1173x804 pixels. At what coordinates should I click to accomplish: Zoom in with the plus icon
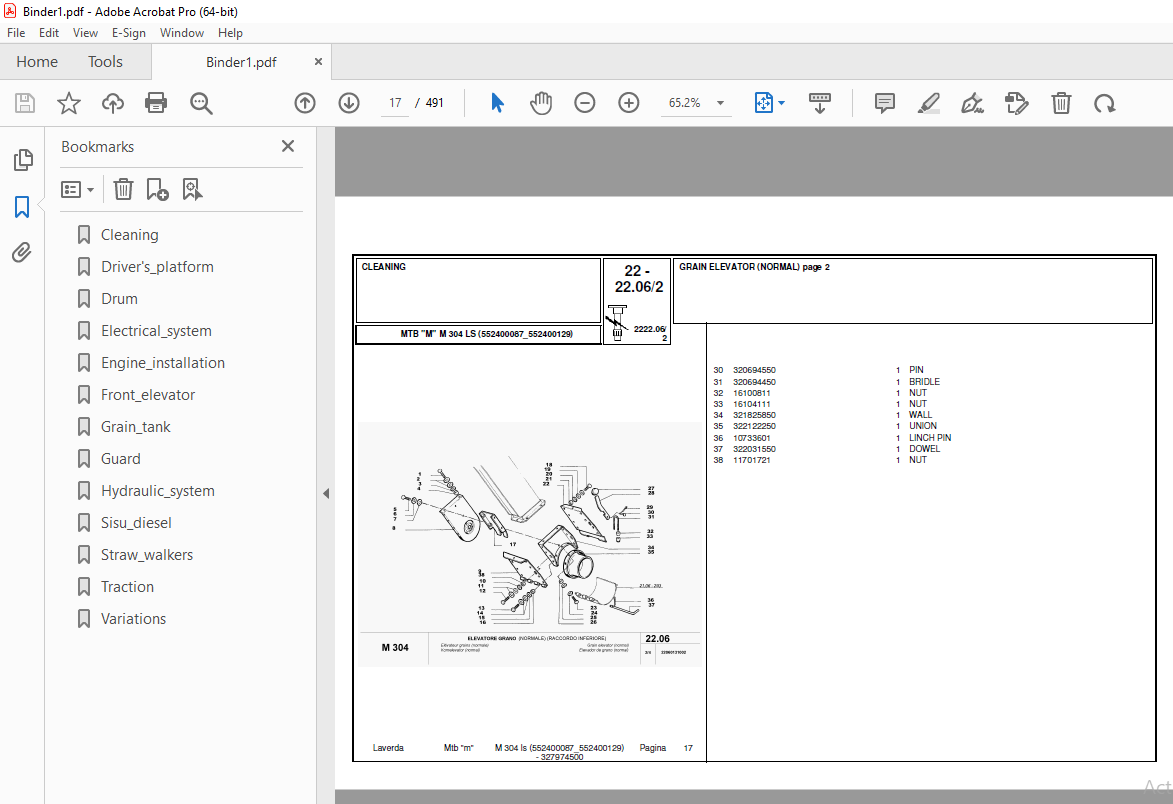click(x=629, y=103)
